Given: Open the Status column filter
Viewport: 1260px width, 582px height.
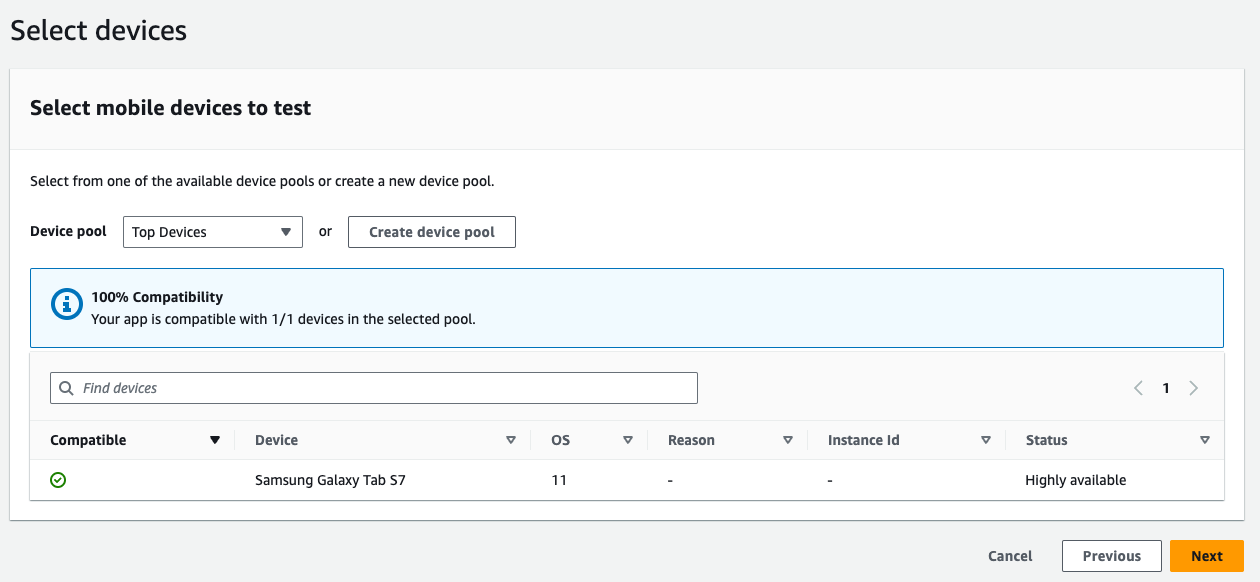Looking at the screenshot, I should coord(1205,440).
